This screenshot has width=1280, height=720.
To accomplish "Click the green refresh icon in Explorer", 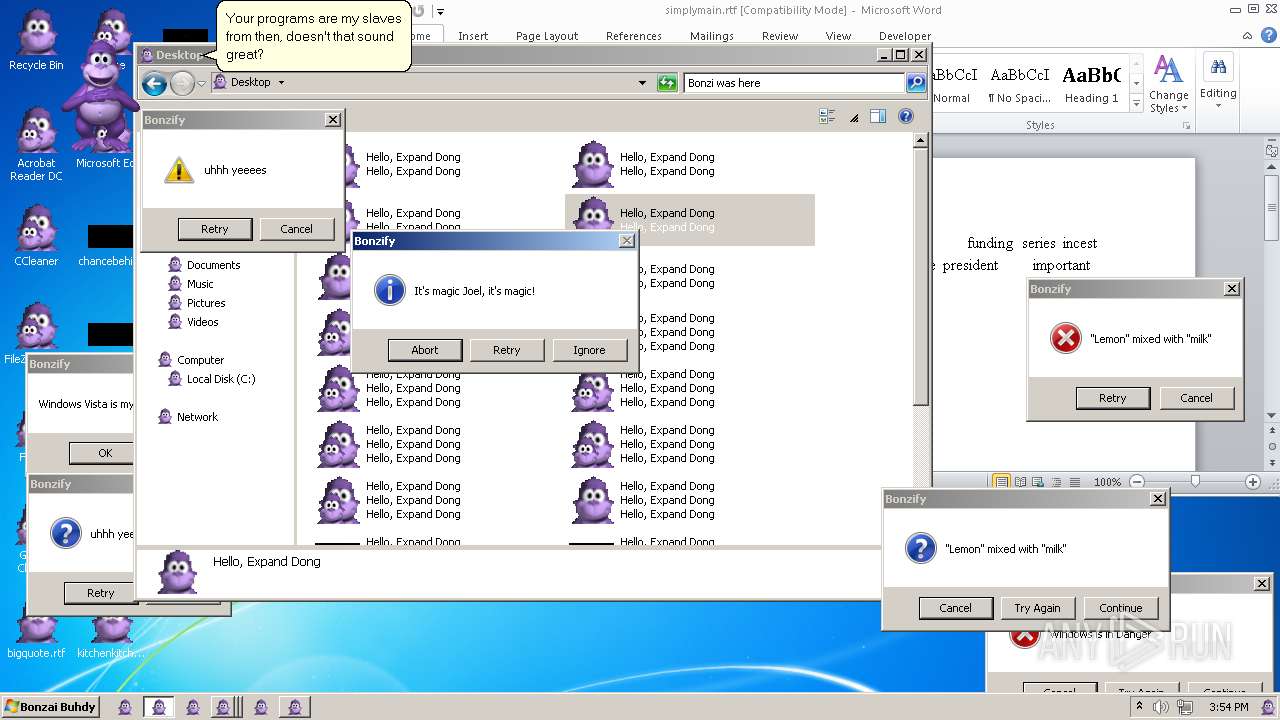I will (667, 83).
